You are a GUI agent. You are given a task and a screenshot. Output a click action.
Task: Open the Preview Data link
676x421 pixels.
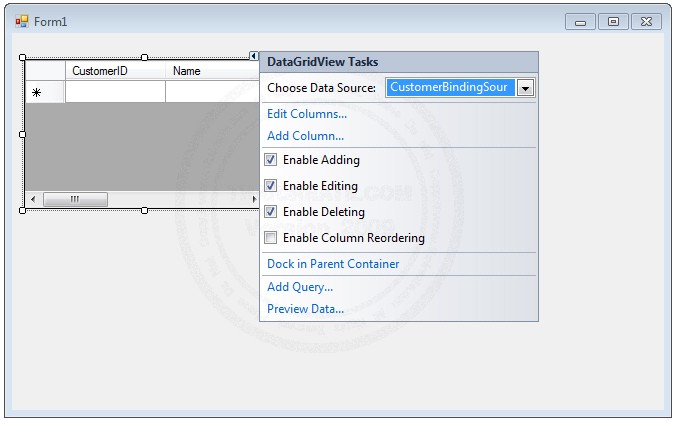pyautogui.click(x=305, y=309)
